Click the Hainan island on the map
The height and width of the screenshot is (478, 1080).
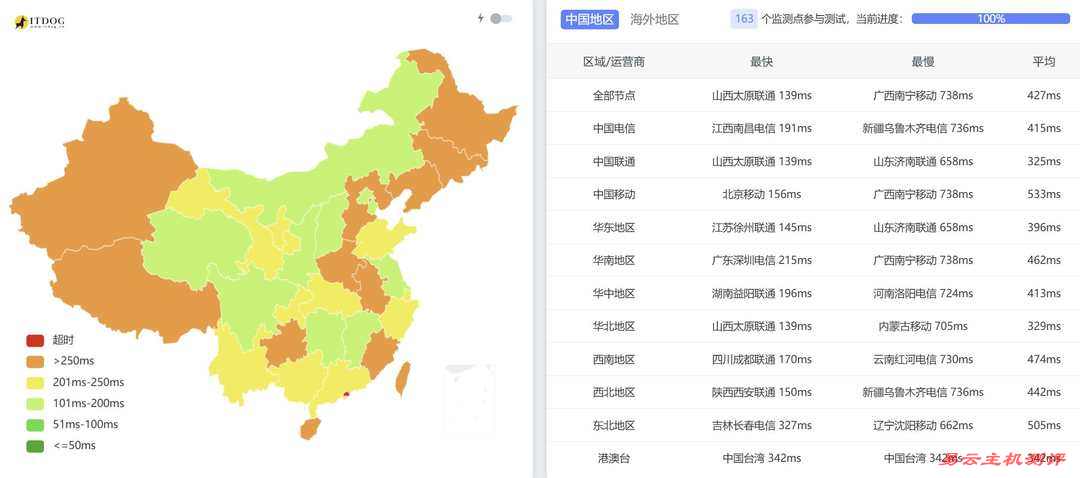[310, 428]
